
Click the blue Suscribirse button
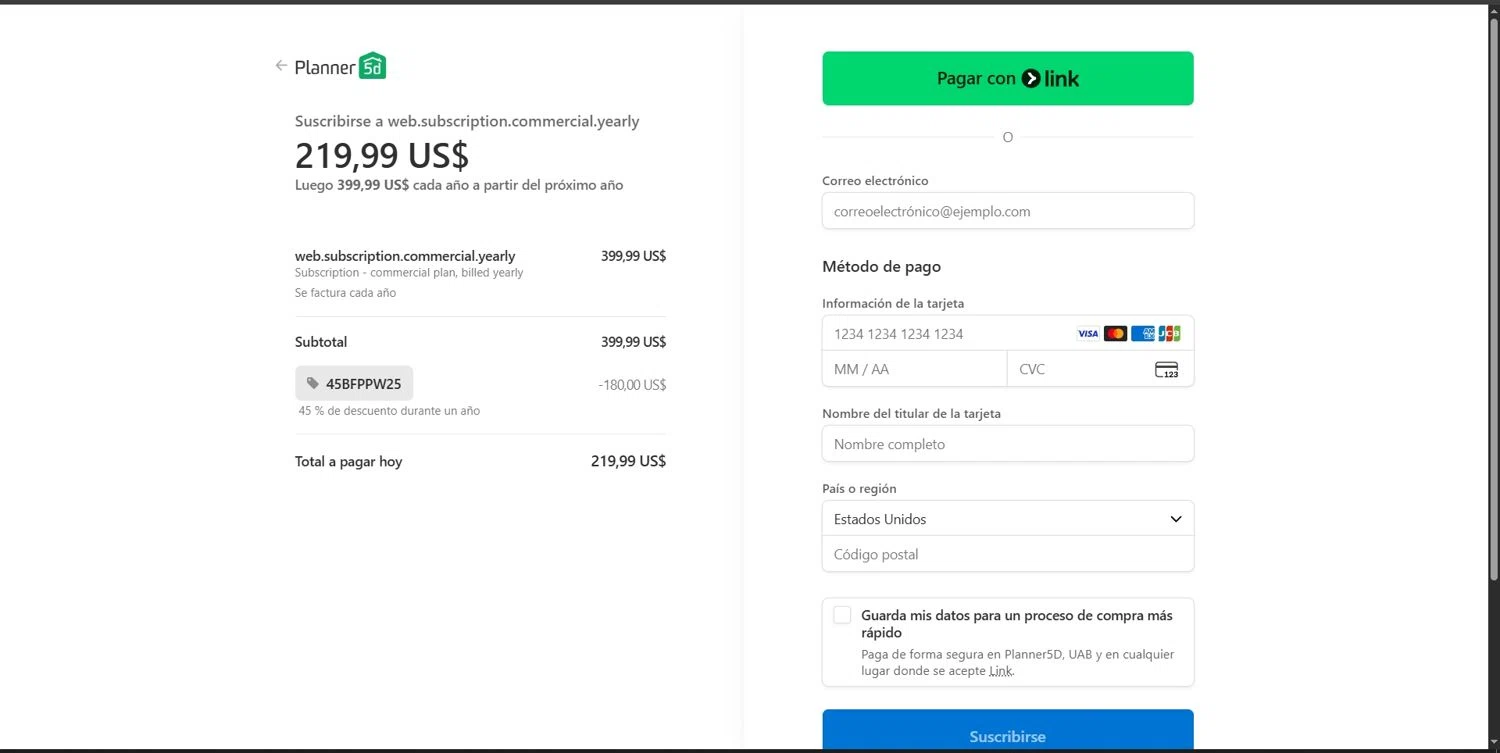(x=1008, y=731)
